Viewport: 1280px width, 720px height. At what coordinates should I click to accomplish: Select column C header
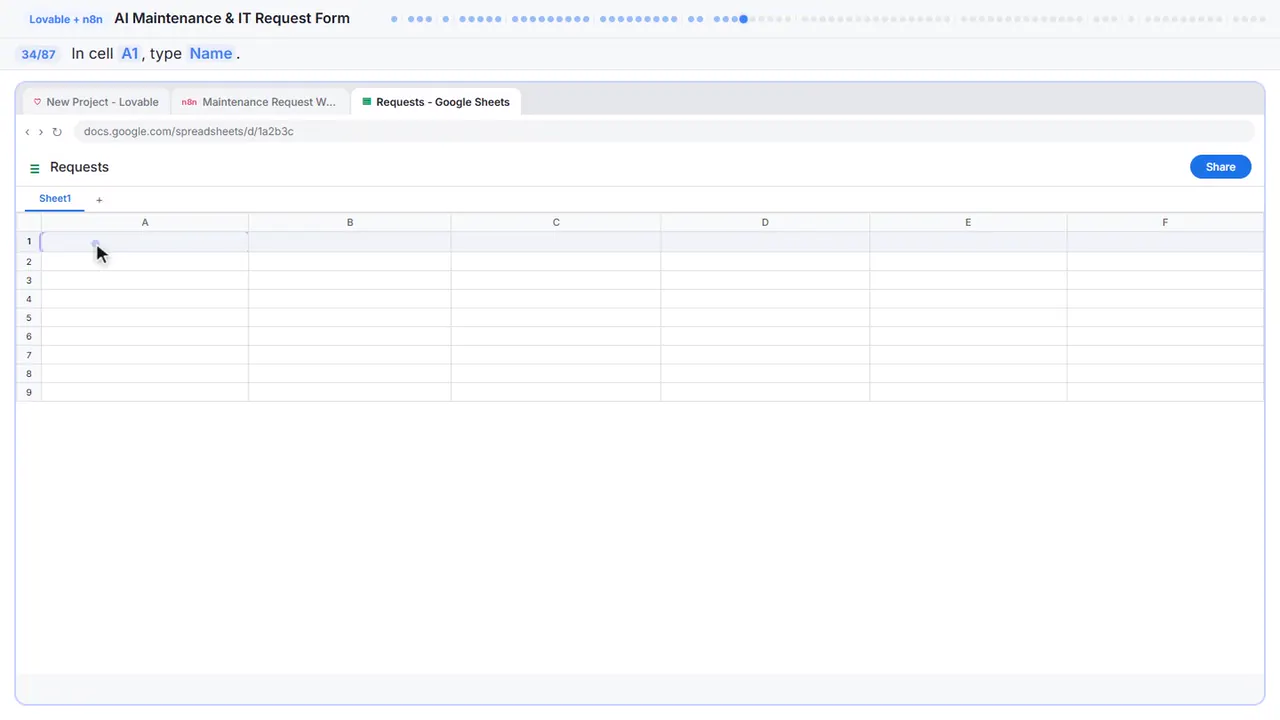coord(556,222)
